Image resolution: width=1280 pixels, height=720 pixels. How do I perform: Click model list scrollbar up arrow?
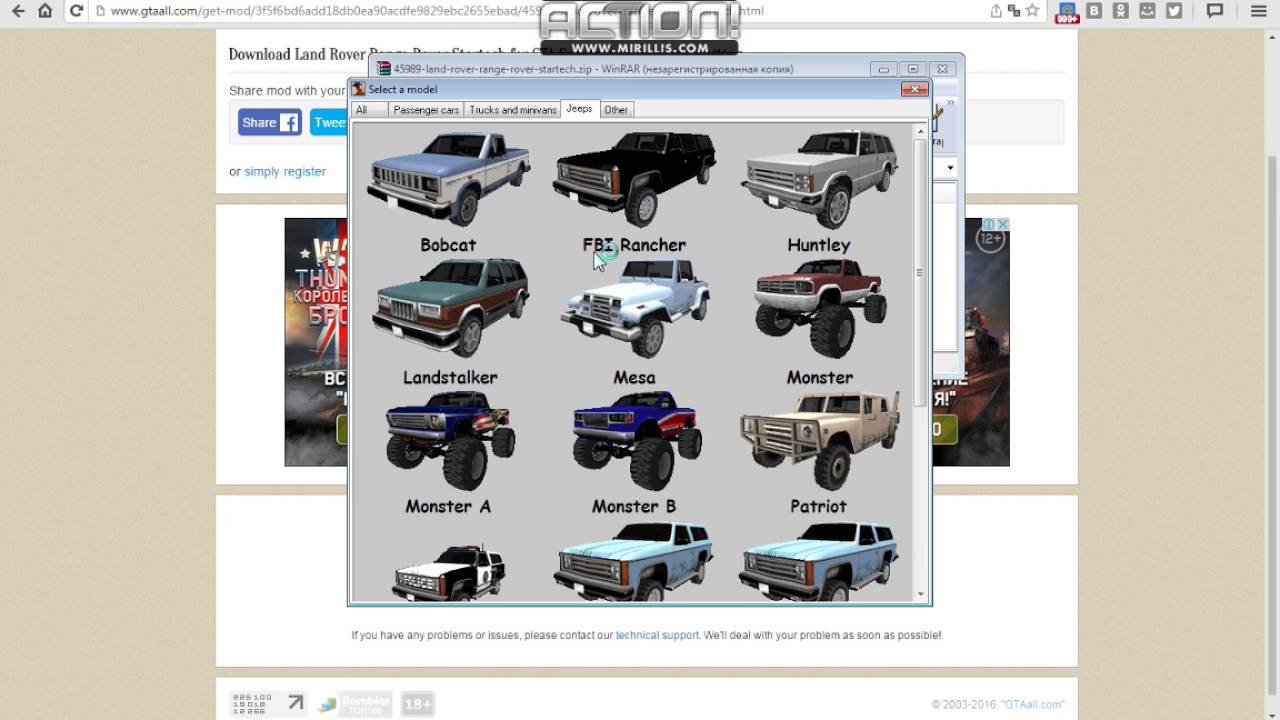coord(920,131)
